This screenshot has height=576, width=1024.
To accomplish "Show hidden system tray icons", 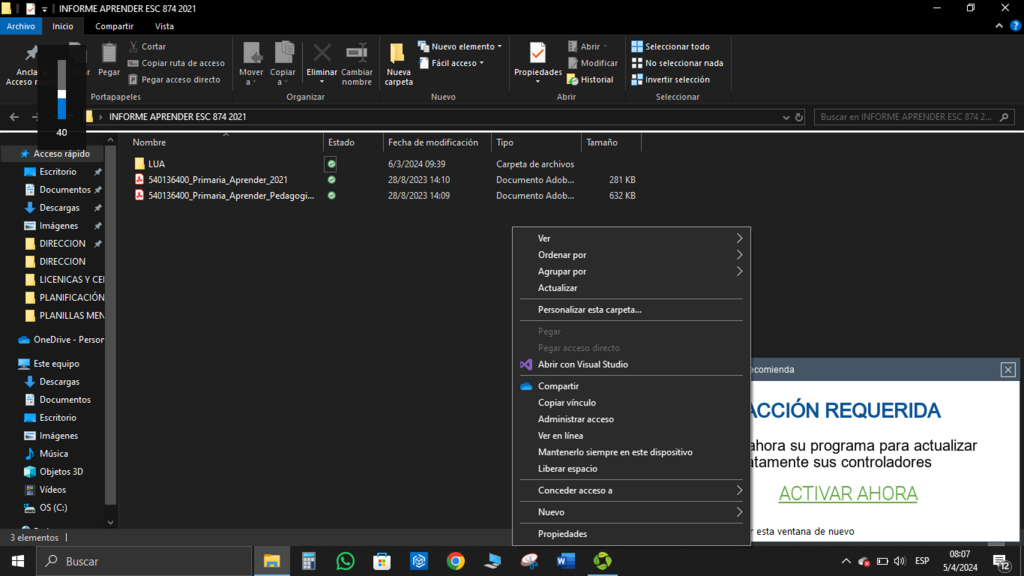I will [x=846, y=561].
